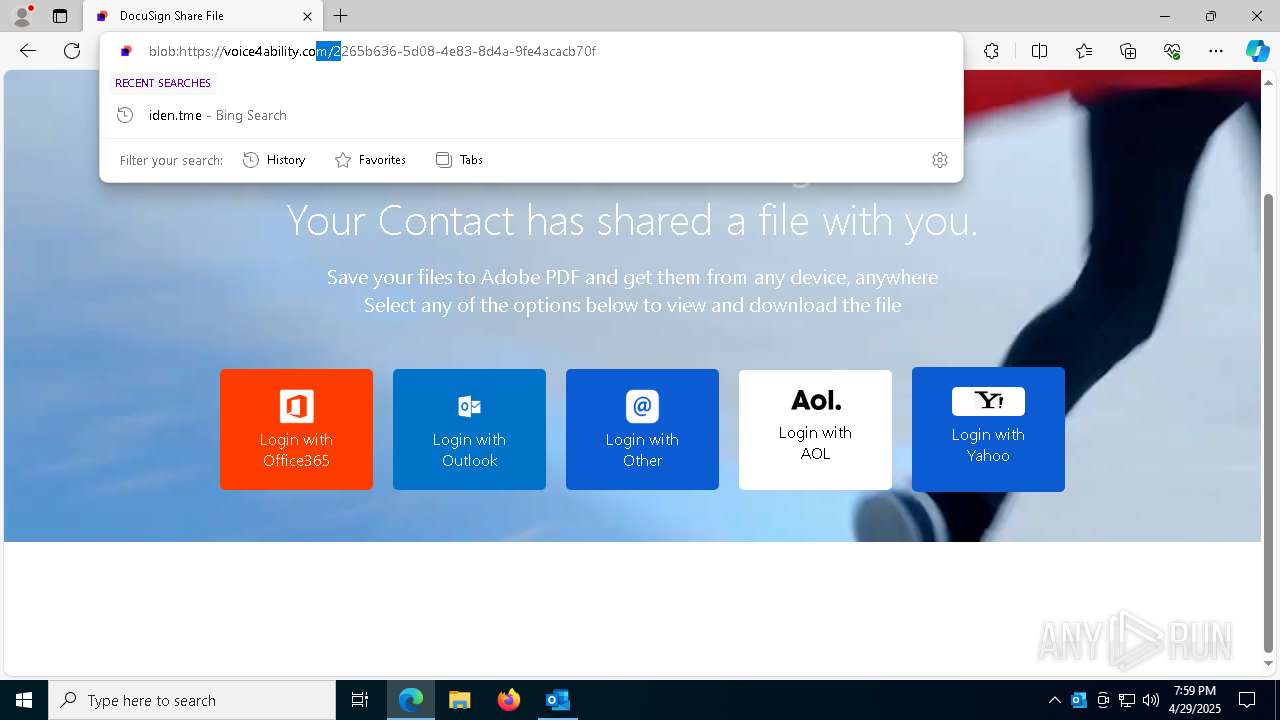Filter search by Tabs
Image resolution: width=1280 pixels, height=720 pixels.
tap(460, 160)
